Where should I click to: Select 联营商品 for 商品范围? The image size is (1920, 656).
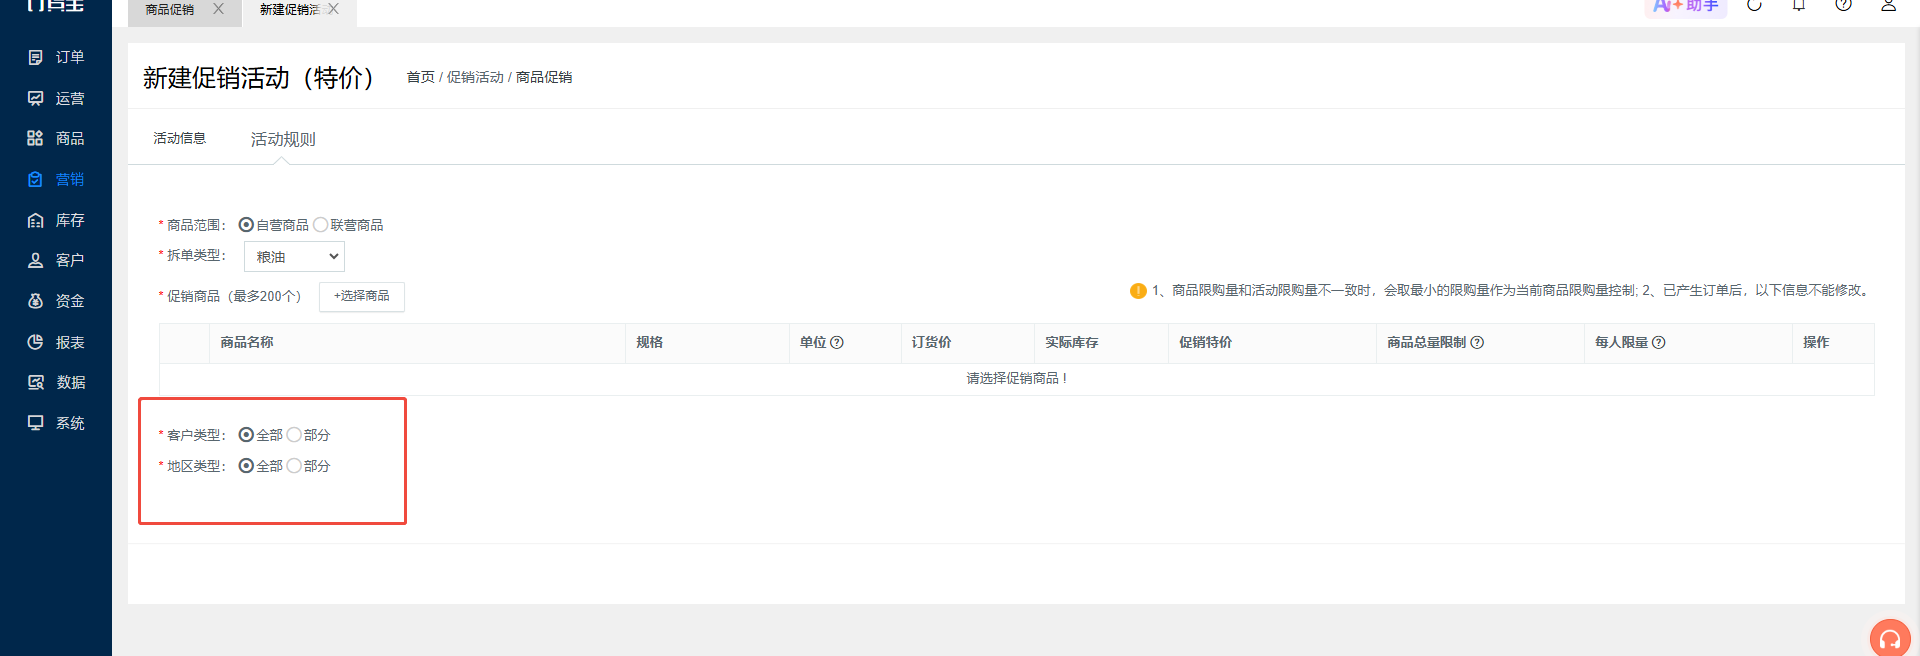(x=321, y=225)
